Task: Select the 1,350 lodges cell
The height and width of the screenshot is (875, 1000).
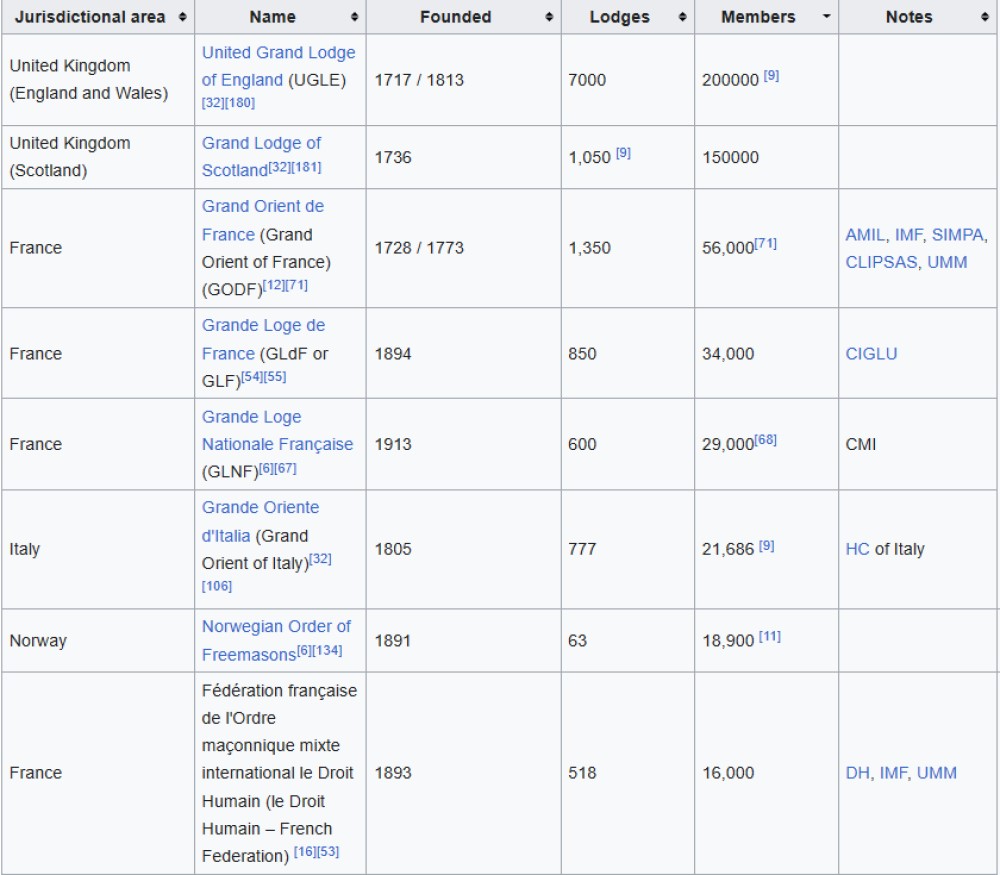Action: (628, 248)
